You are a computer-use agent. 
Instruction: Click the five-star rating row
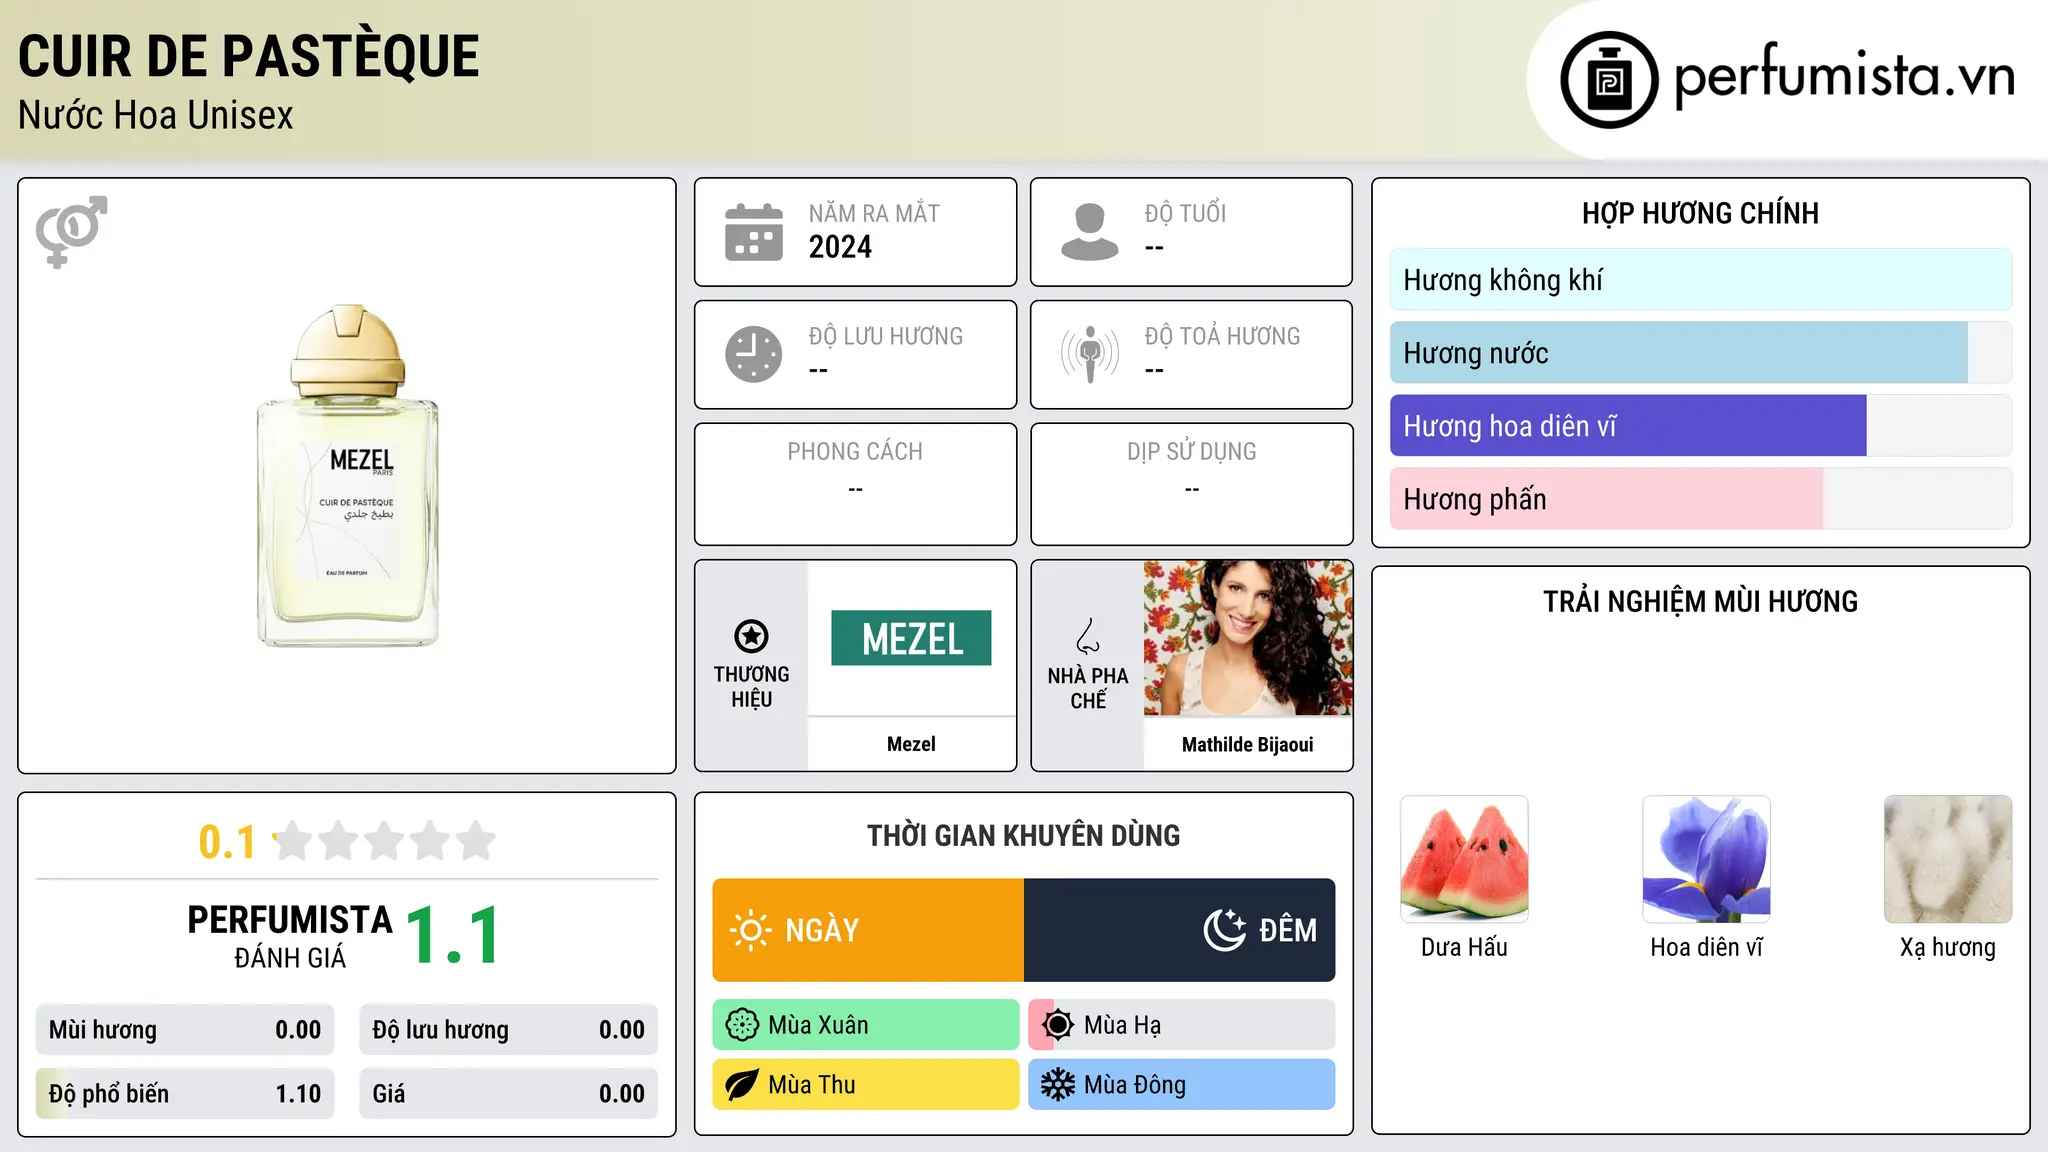pos(385,841)
